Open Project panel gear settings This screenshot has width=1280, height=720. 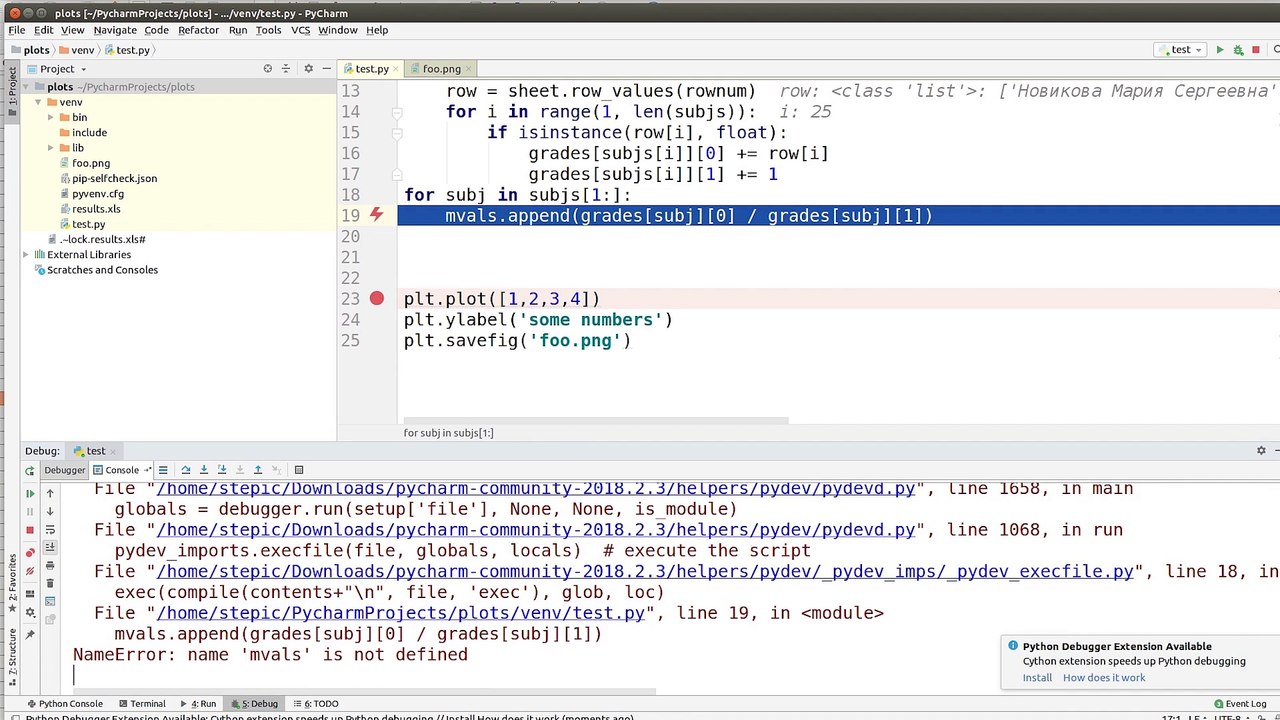[x=309, y=69]
